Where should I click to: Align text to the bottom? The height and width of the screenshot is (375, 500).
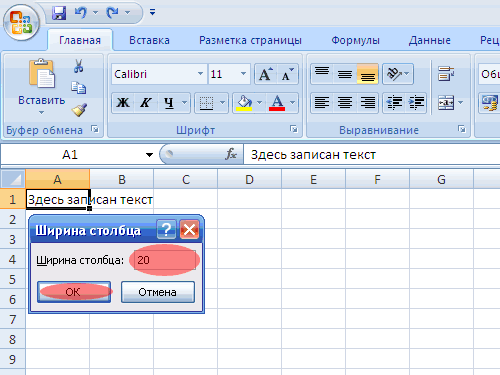click(x=367, y=74)
